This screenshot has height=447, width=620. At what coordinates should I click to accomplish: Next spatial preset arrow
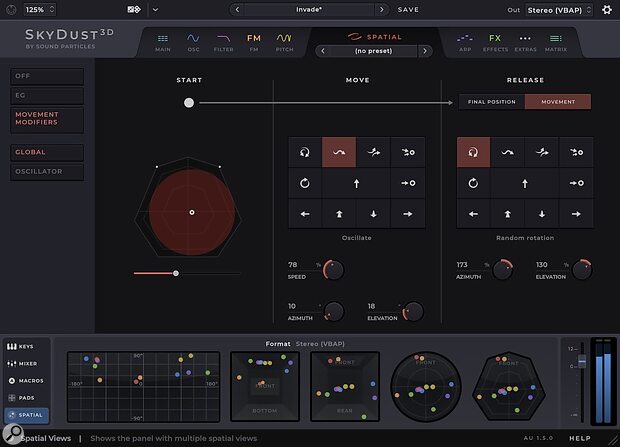425,51
